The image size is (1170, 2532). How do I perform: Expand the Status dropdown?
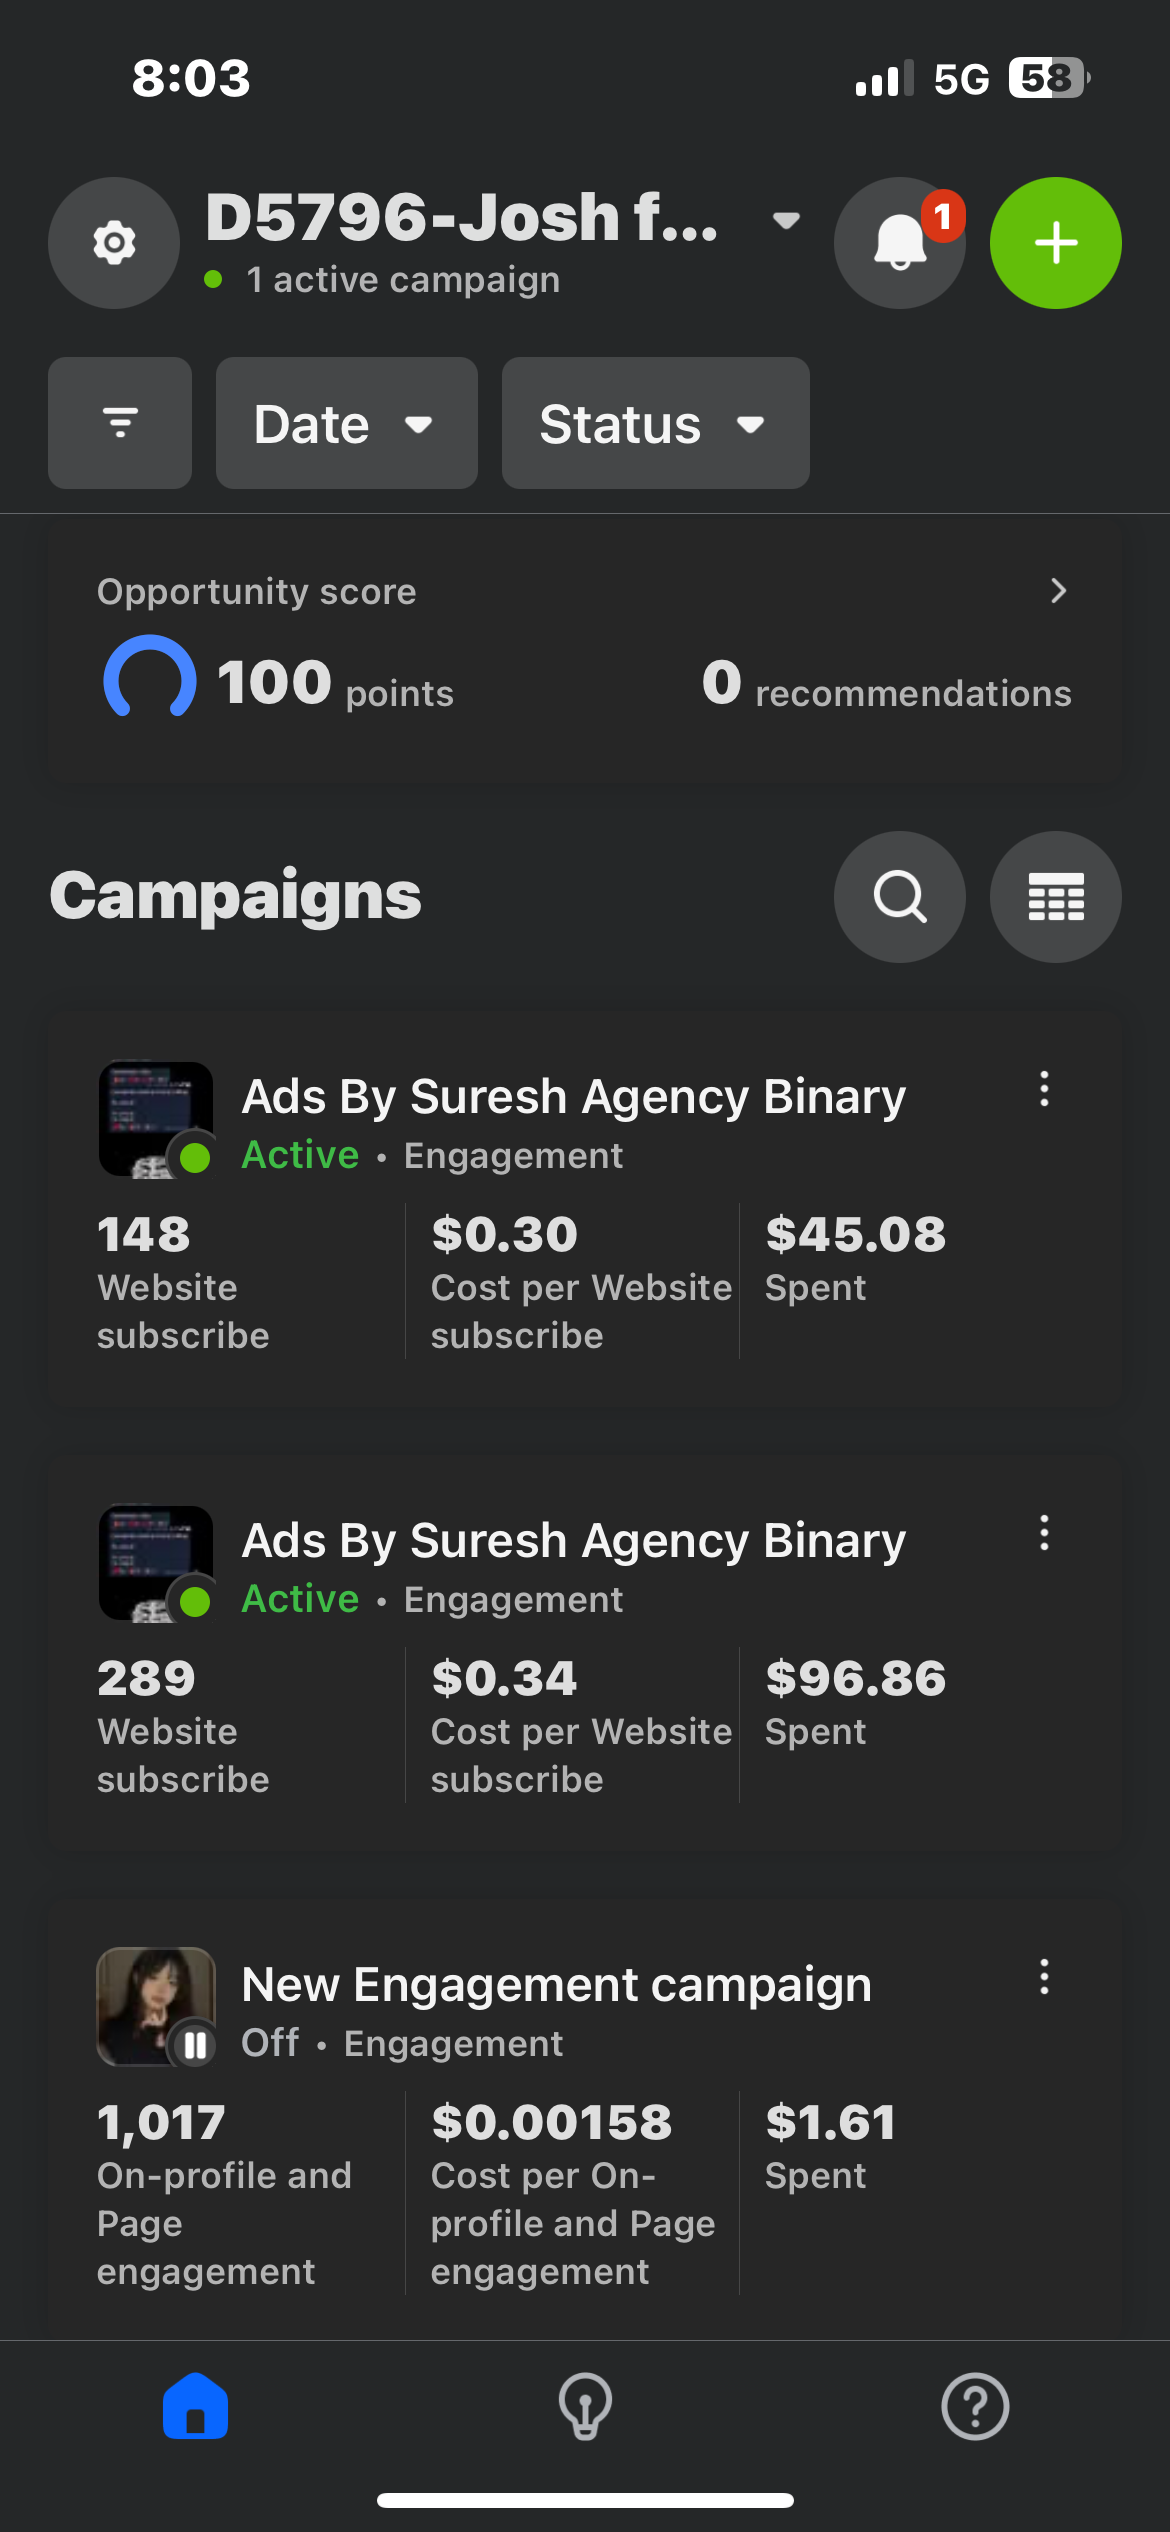pos(655,423)
